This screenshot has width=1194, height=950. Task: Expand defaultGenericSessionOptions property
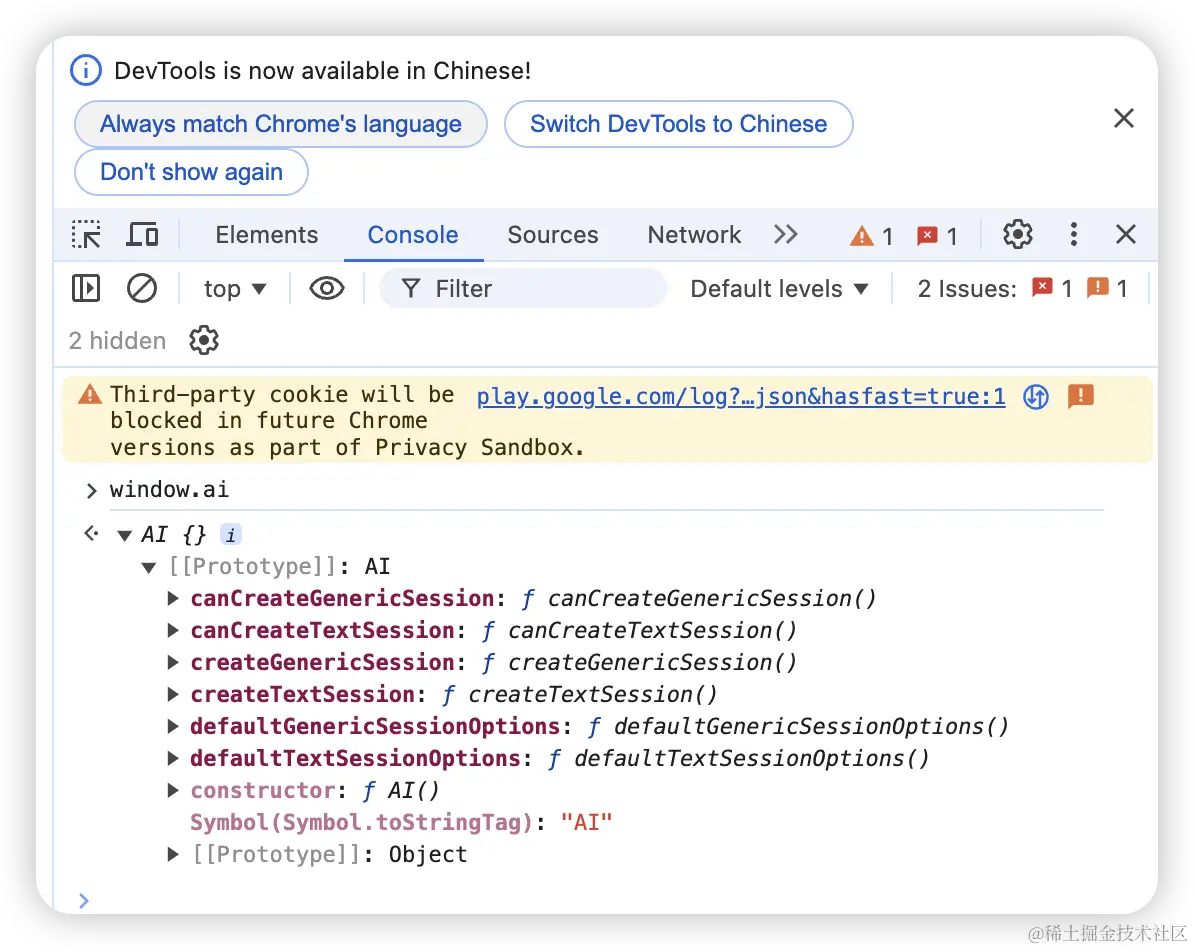click(x=174, y=726)
